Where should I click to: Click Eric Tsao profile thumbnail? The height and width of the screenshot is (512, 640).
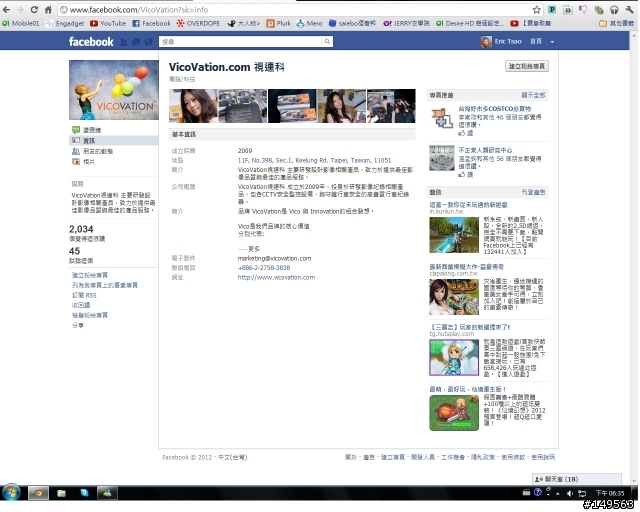coord(486,42)
